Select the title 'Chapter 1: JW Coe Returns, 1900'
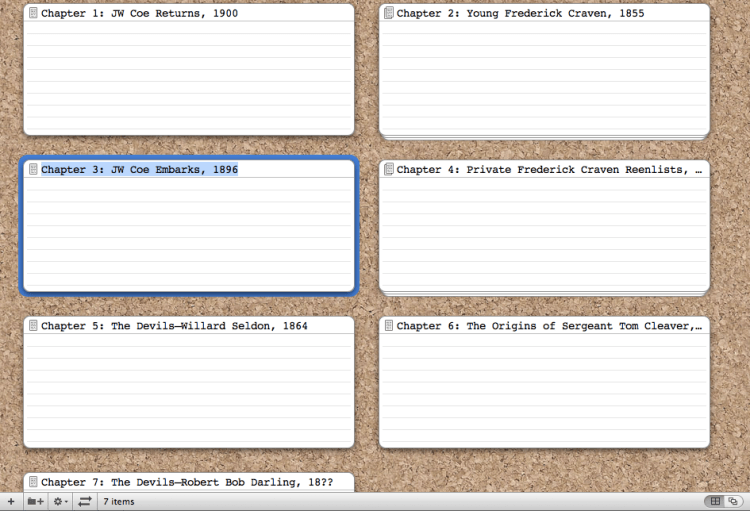Screen dimensions: 750x511 click(x=139, y=14)
